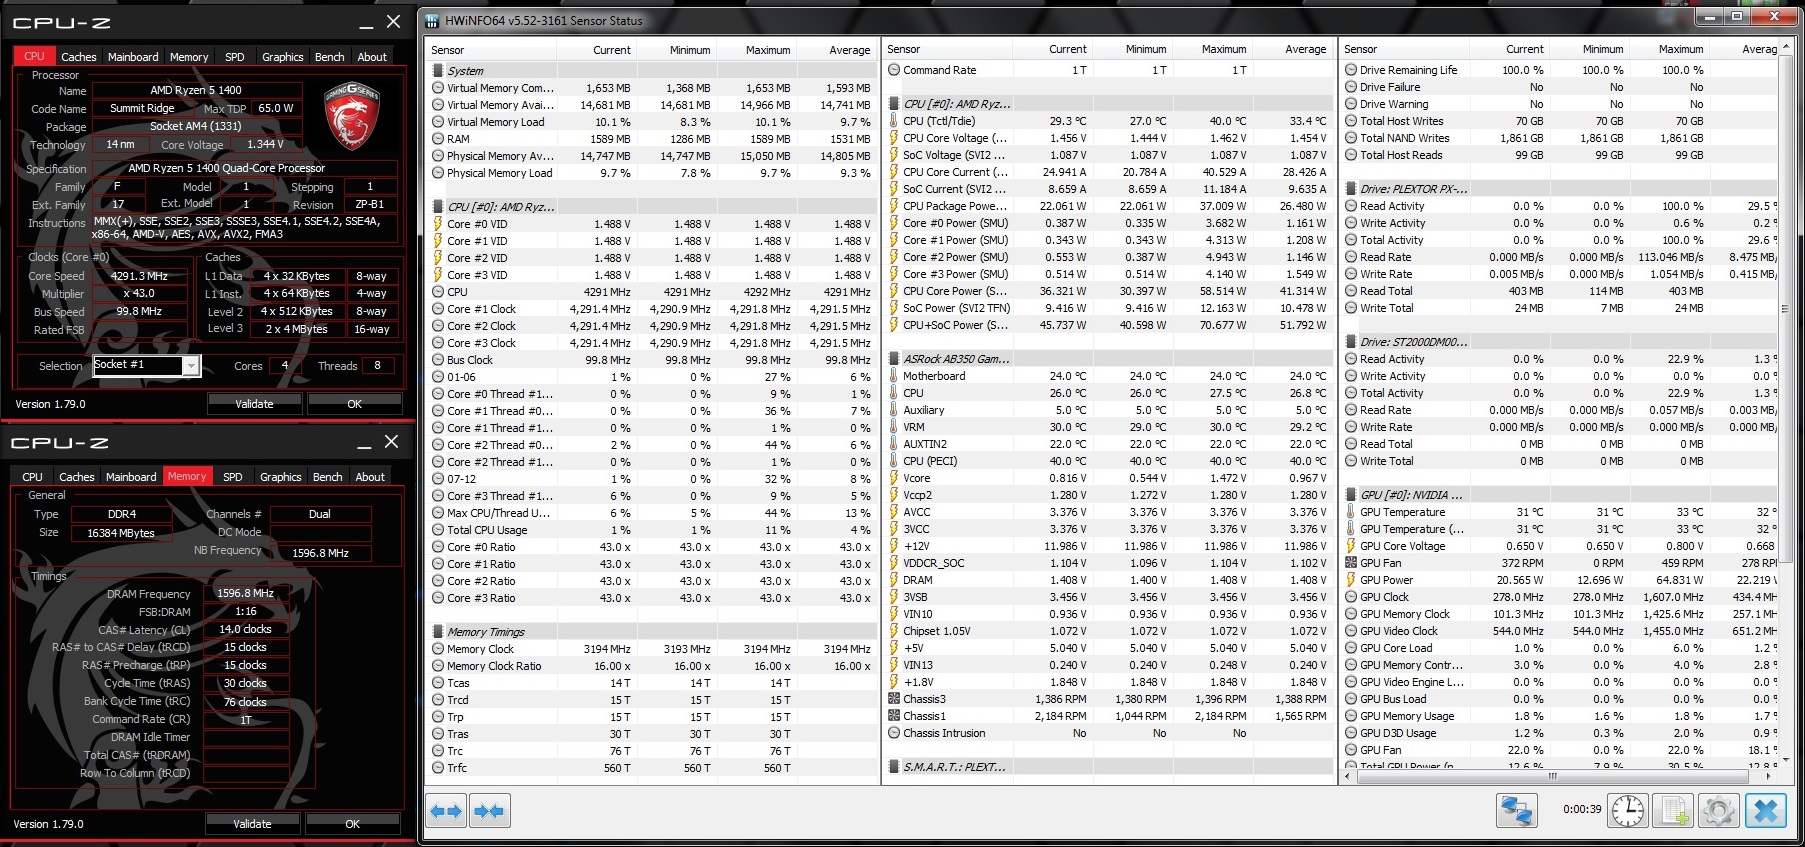Image resolution: width=1805 pixels, height=847 pixels.
Task: Select the GPU Core Load row
Action: [x=1560, y=648]
